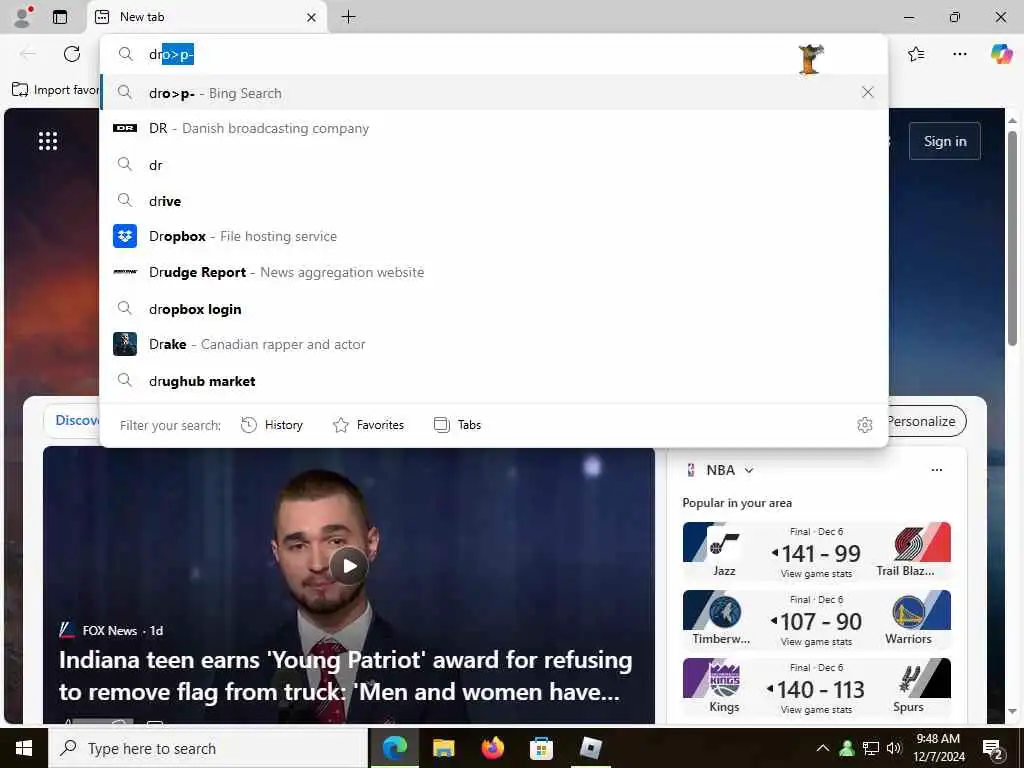Click the Drake thumbnail suggestion
This screenshot has height=768, width=1024.
click(x=125, y=344)
